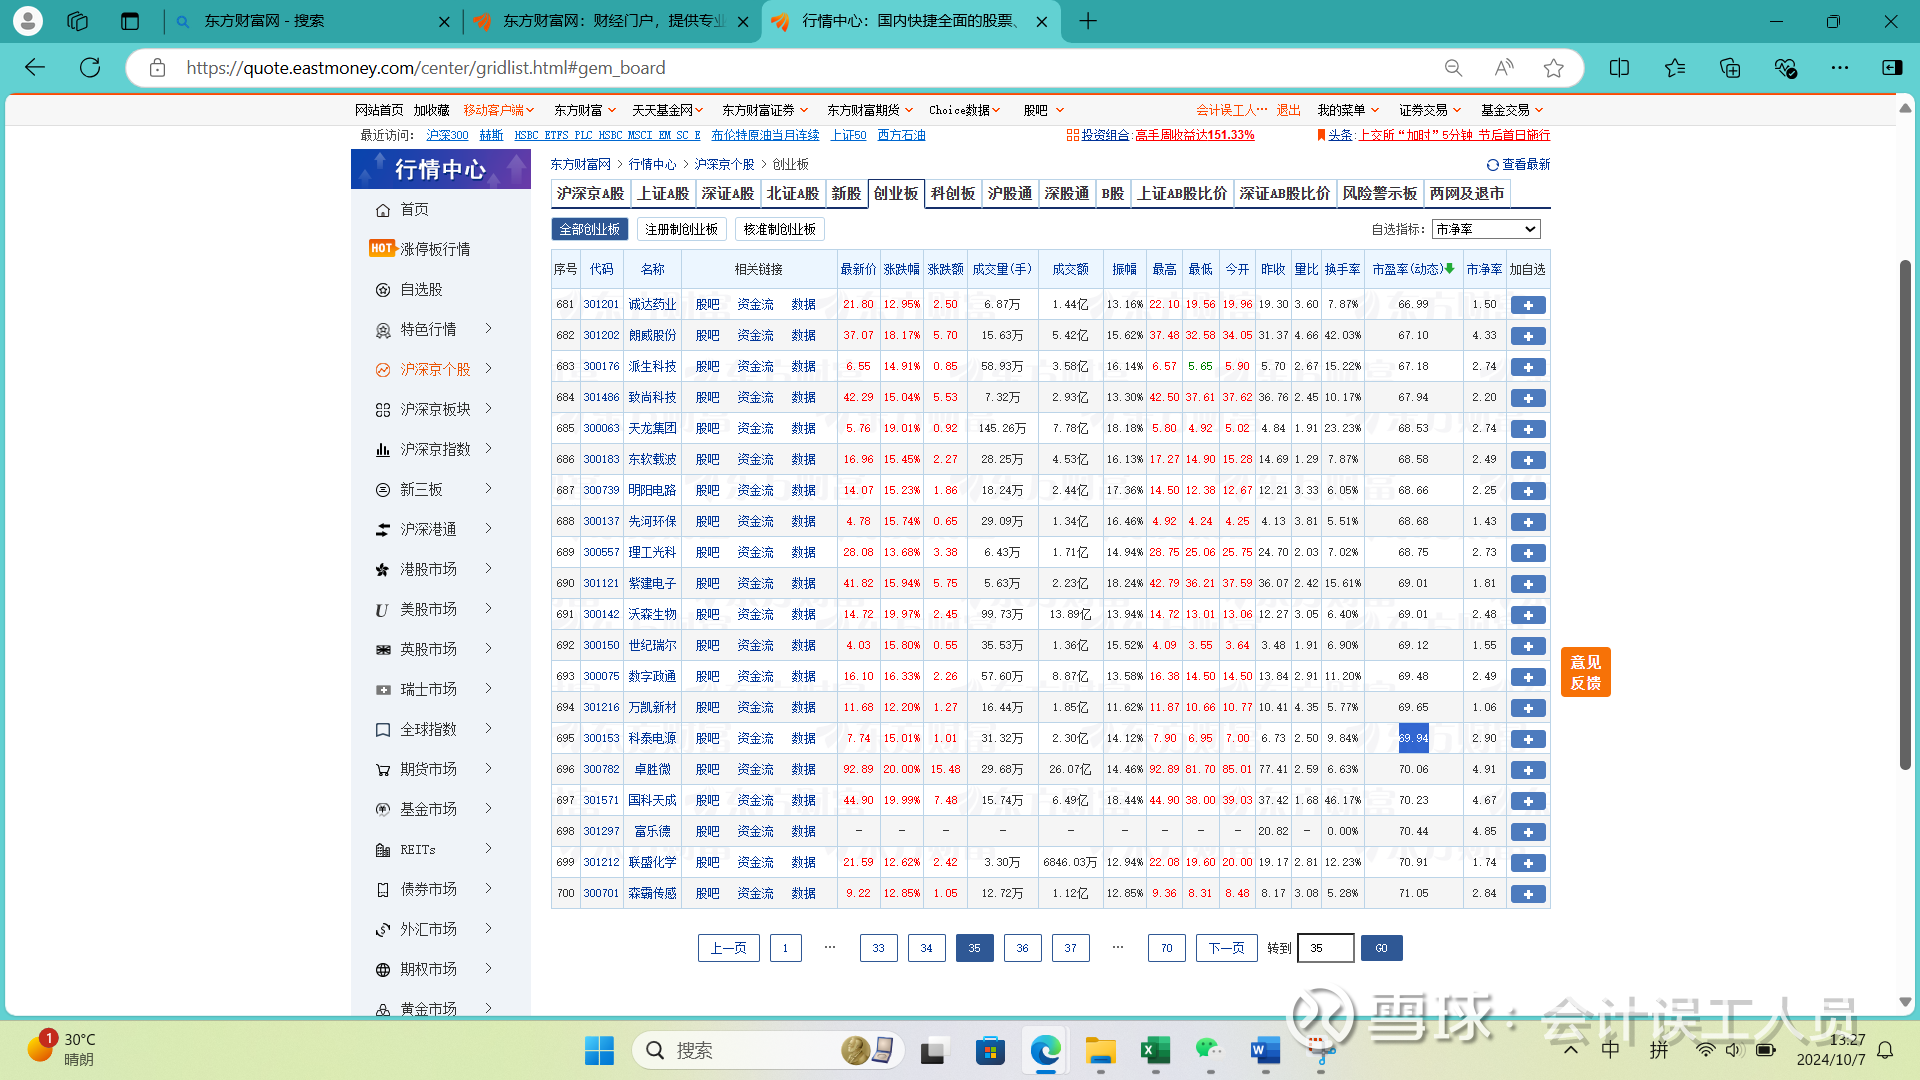Open 资金流 link for 紫建电子

click(x=755, y=584)
